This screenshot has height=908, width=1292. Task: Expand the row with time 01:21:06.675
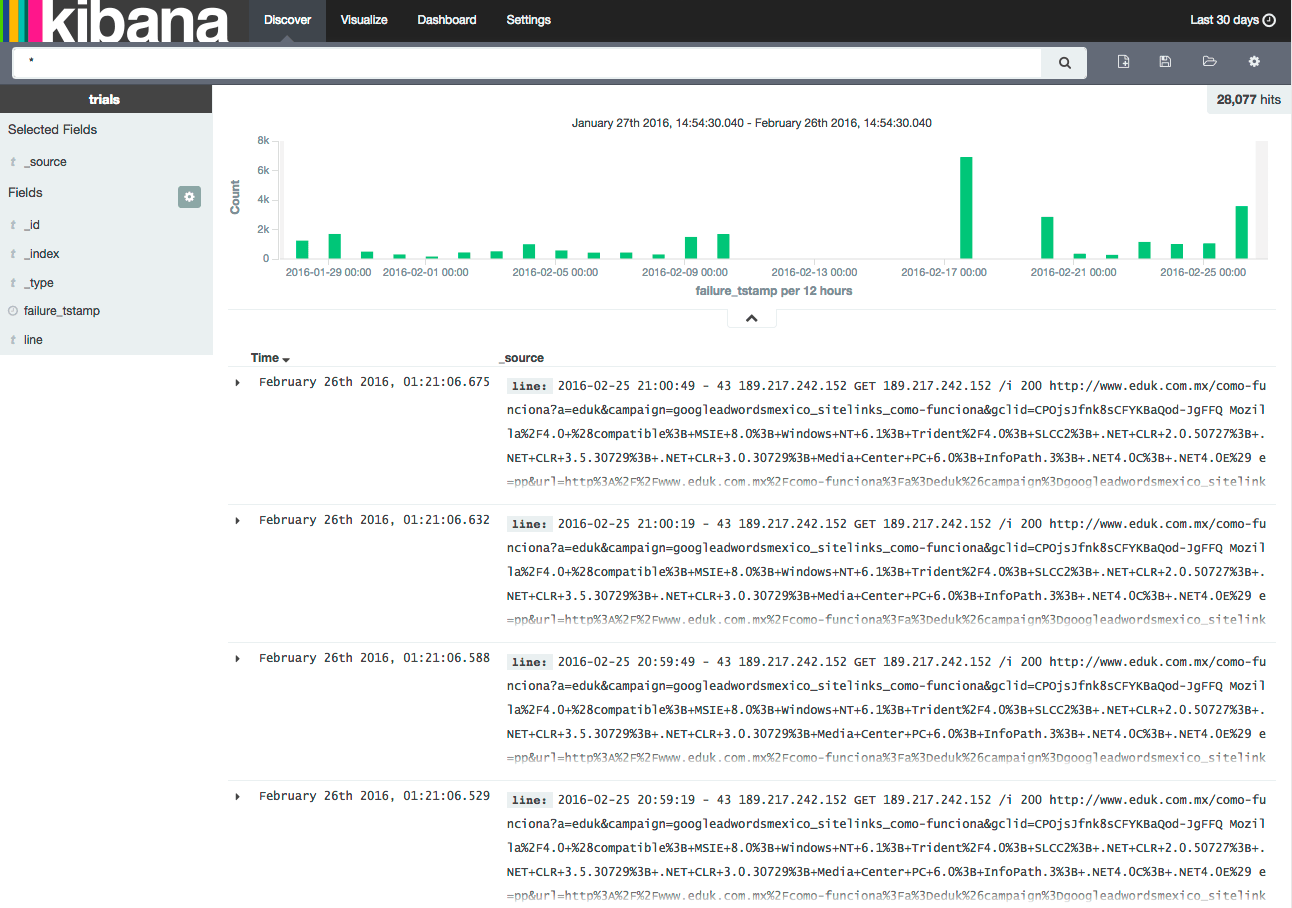click(x=237, y=382)
